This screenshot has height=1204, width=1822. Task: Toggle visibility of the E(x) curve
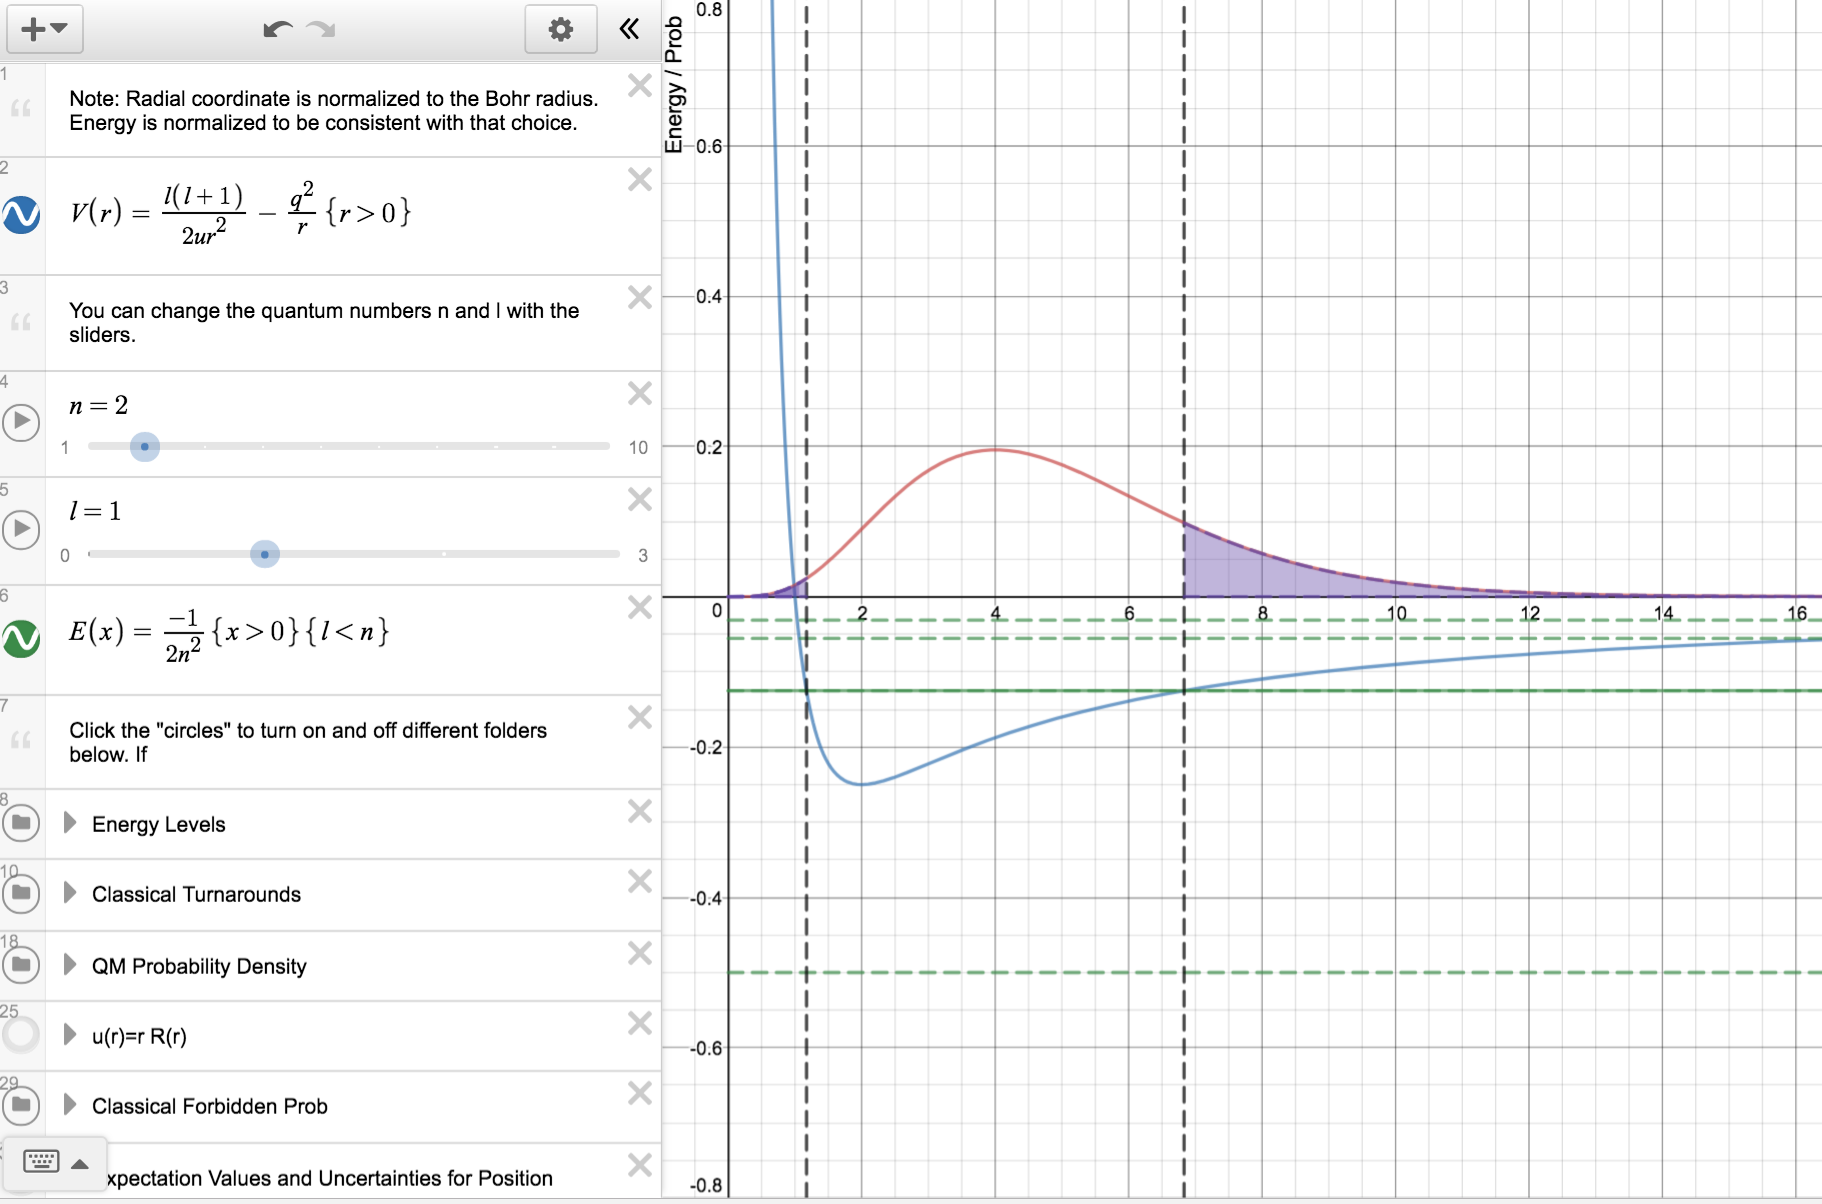(x=21, y=638)
